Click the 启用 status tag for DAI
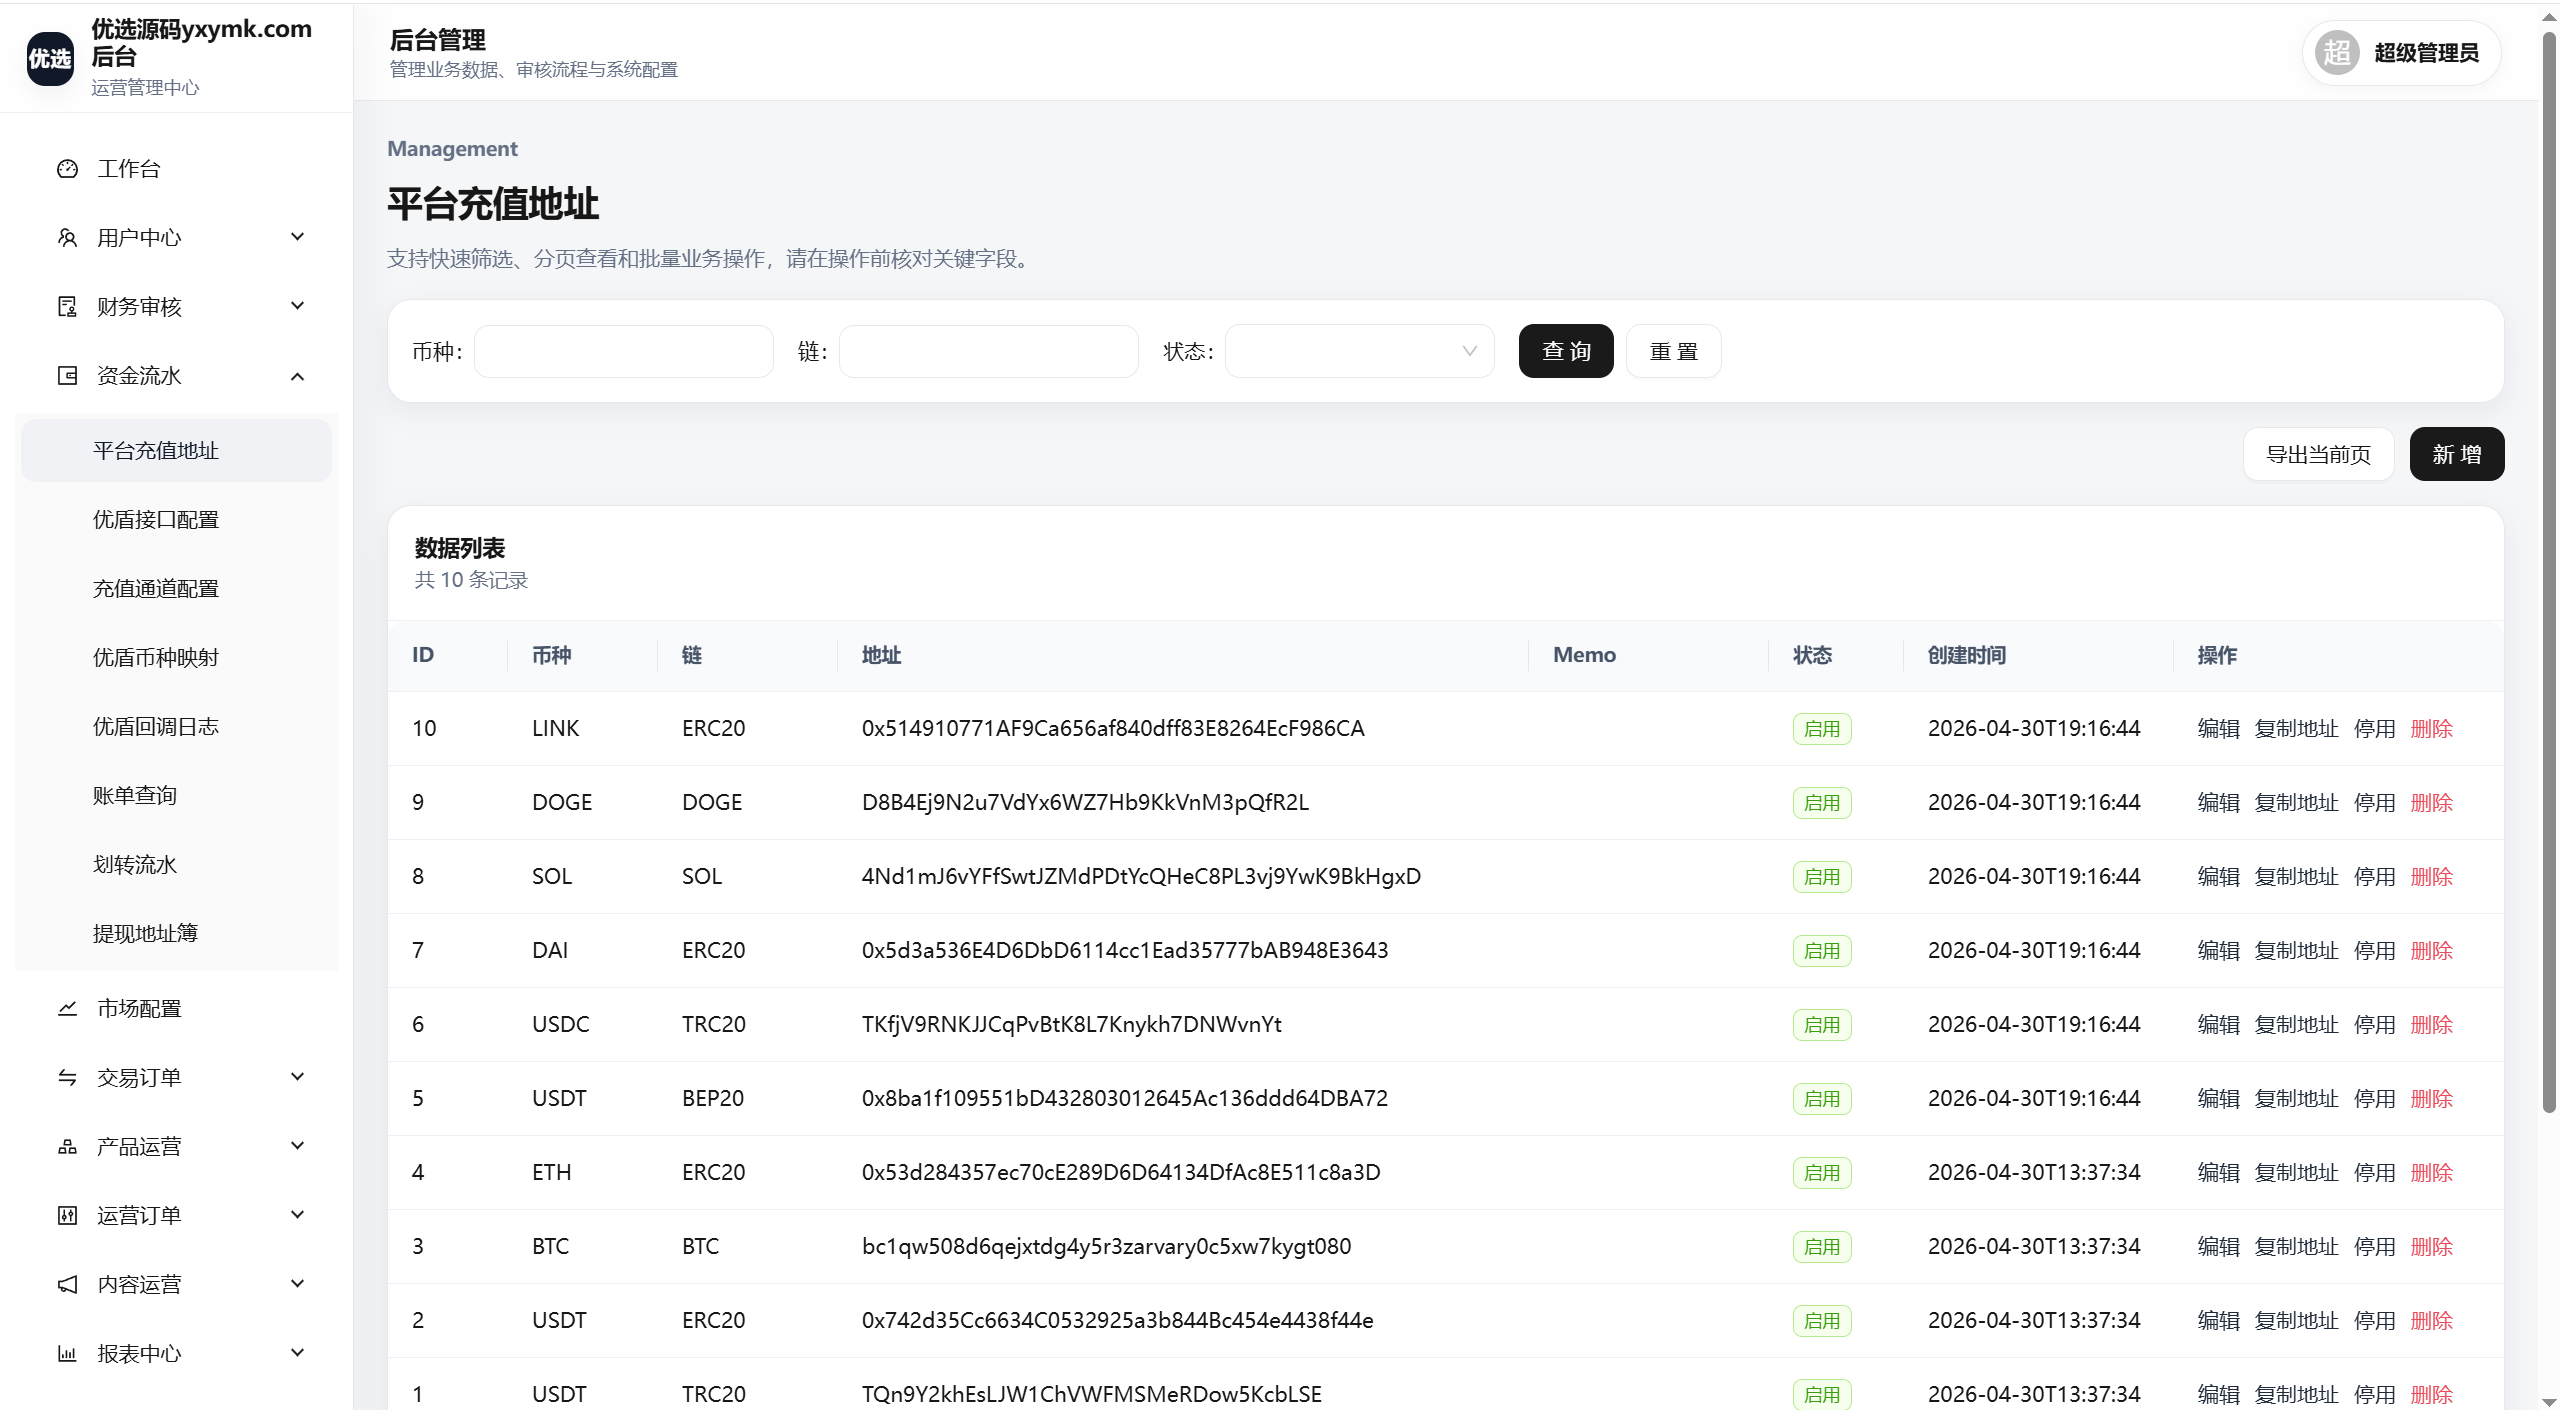Screen dimensions: 2560x1410 pos(1822,951)
